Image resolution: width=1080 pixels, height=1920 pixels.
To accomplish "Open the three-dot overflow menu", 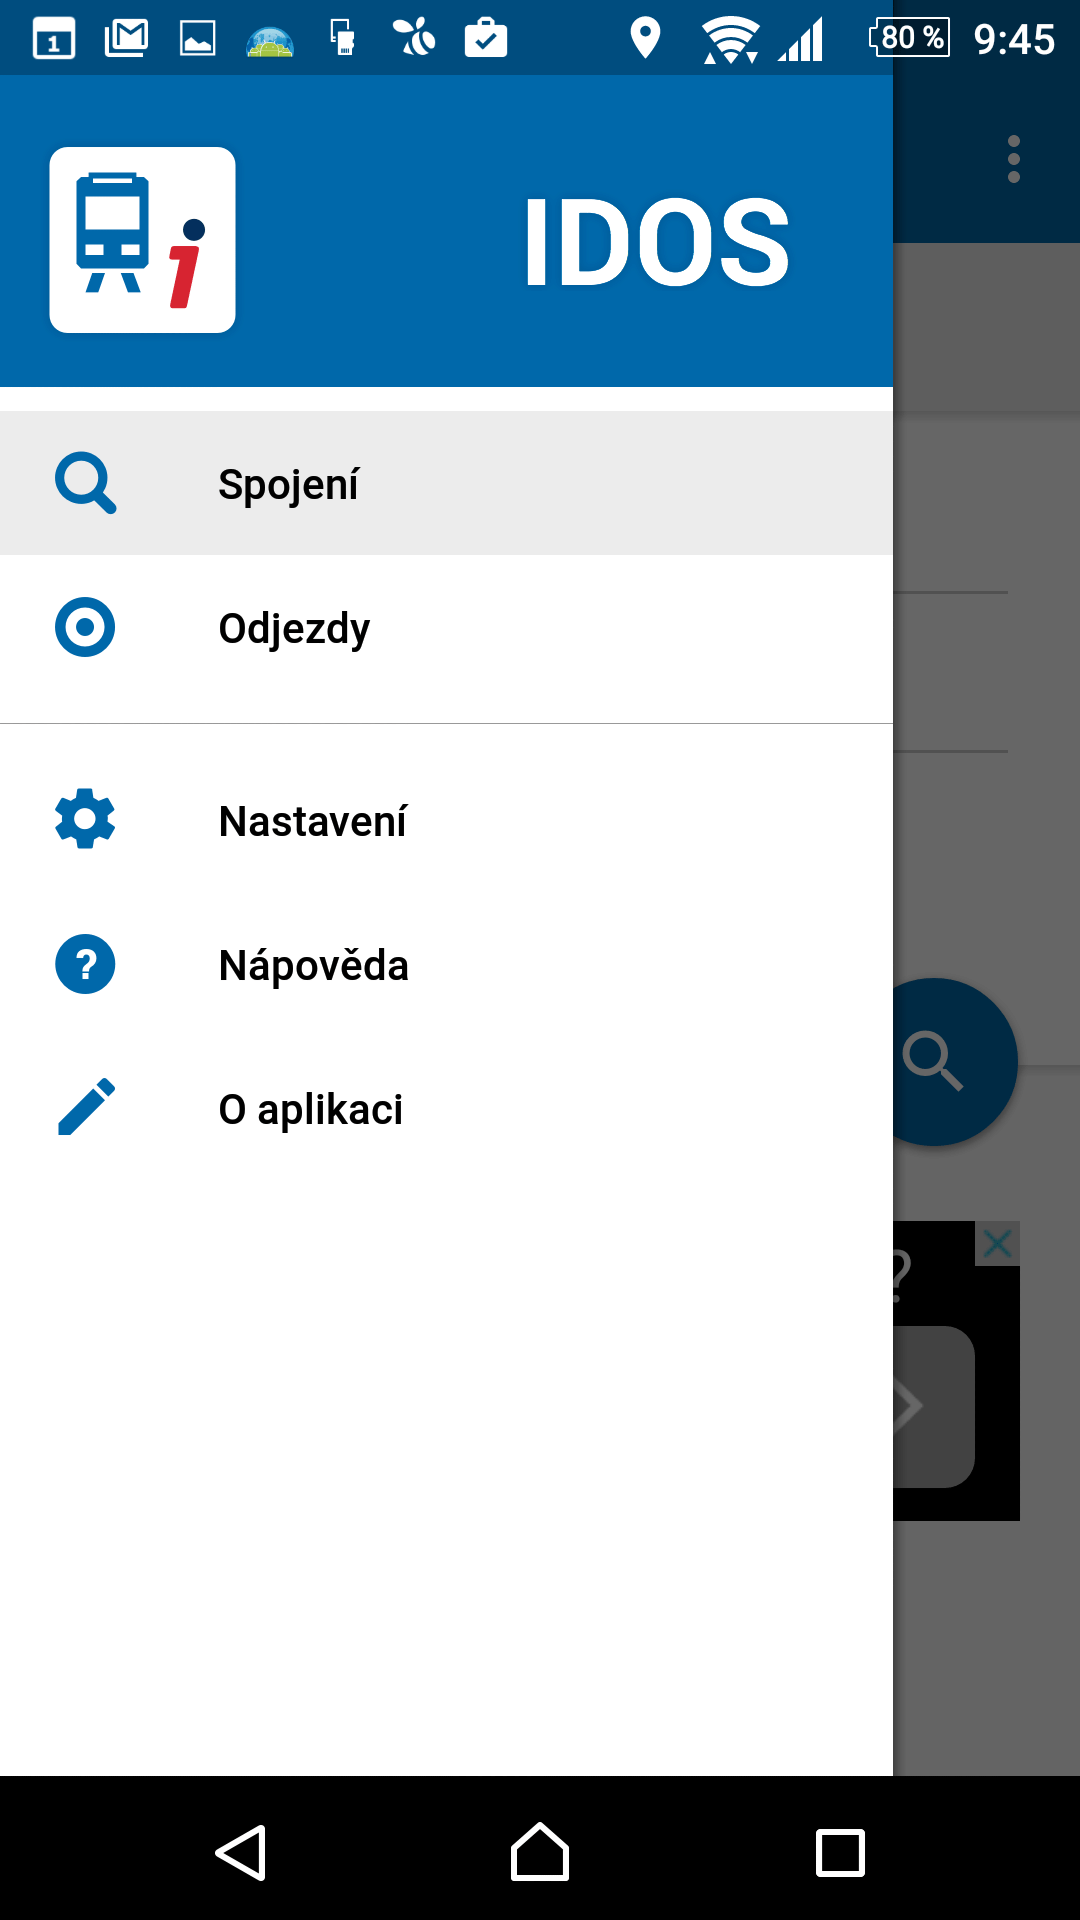I will (x=1014, y=159).
